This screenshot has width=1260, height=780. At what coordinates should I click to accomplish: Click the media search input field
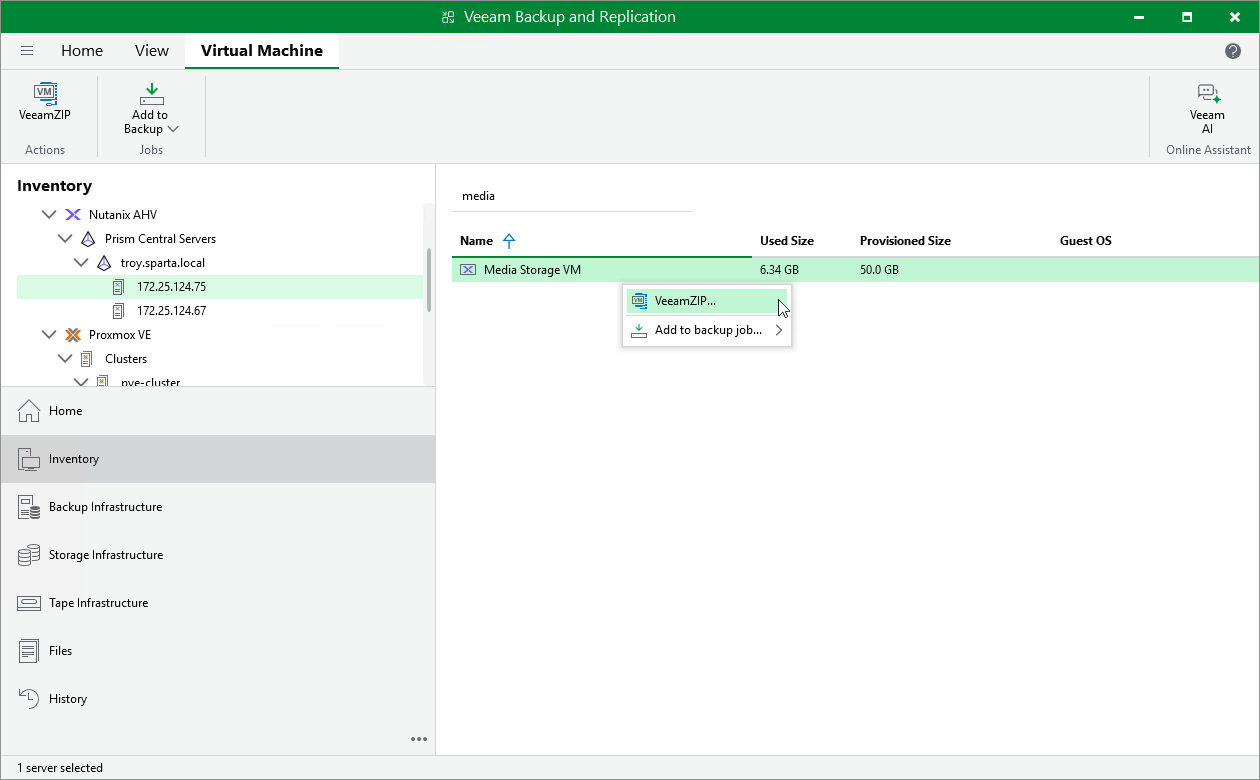[x=570, y=196]
